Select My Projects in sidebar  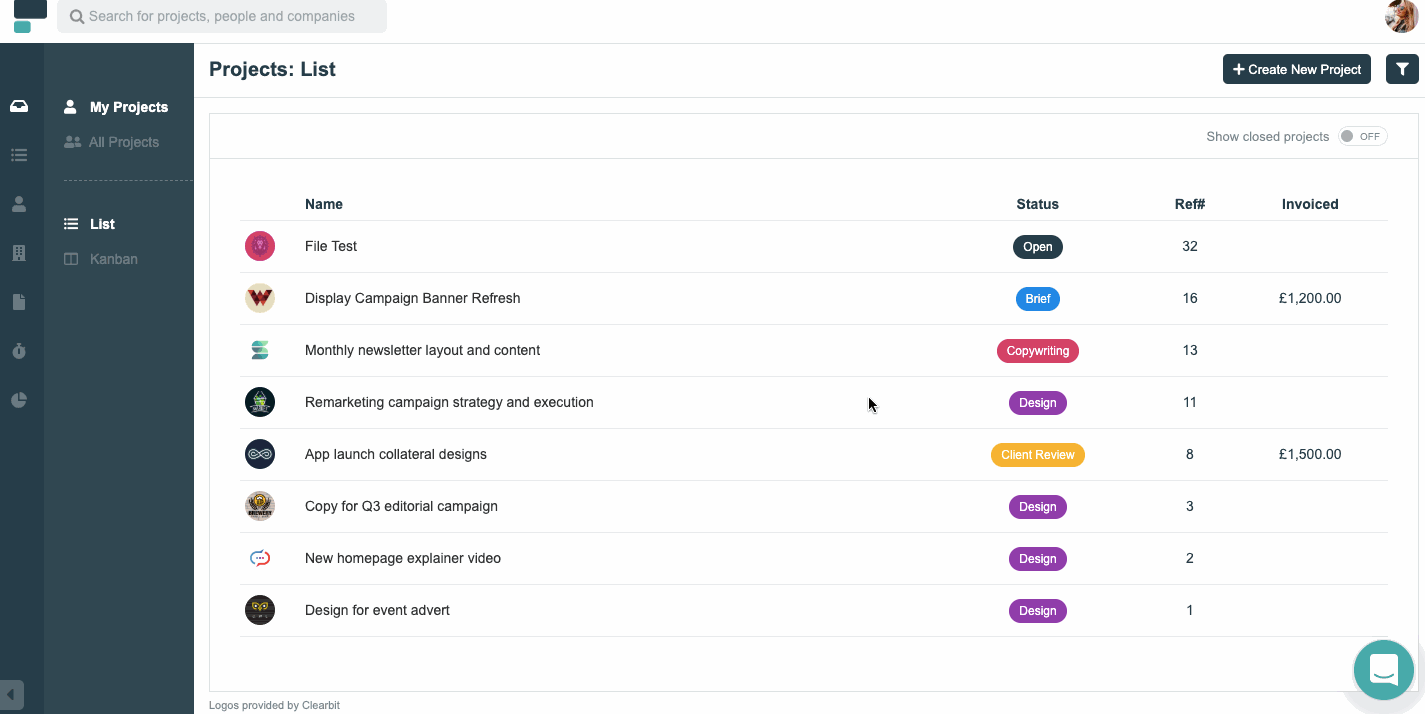point(128,107)
